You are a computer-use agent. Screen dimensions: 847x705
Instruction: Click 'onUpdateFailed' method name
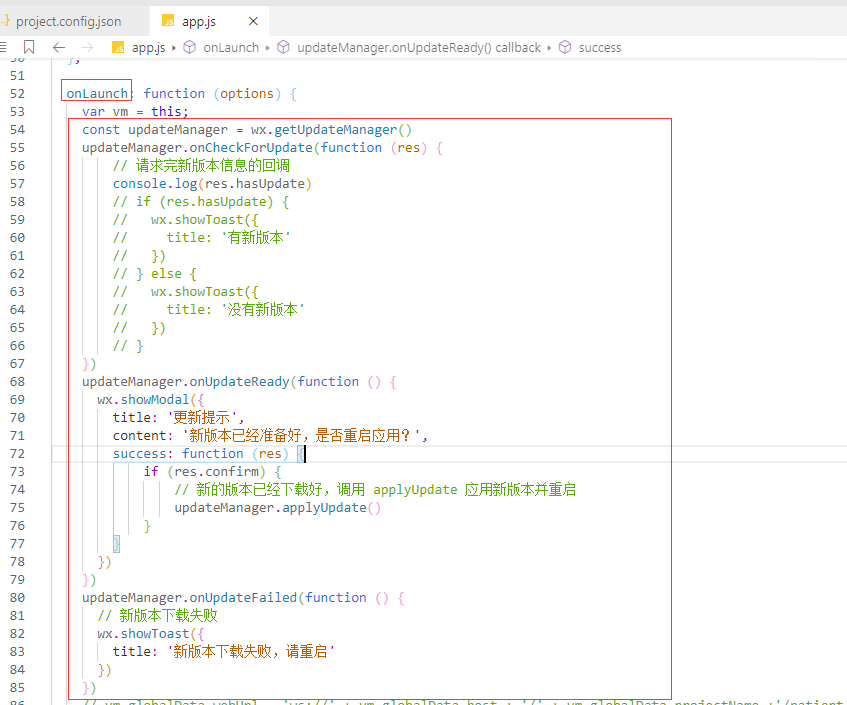243,598
